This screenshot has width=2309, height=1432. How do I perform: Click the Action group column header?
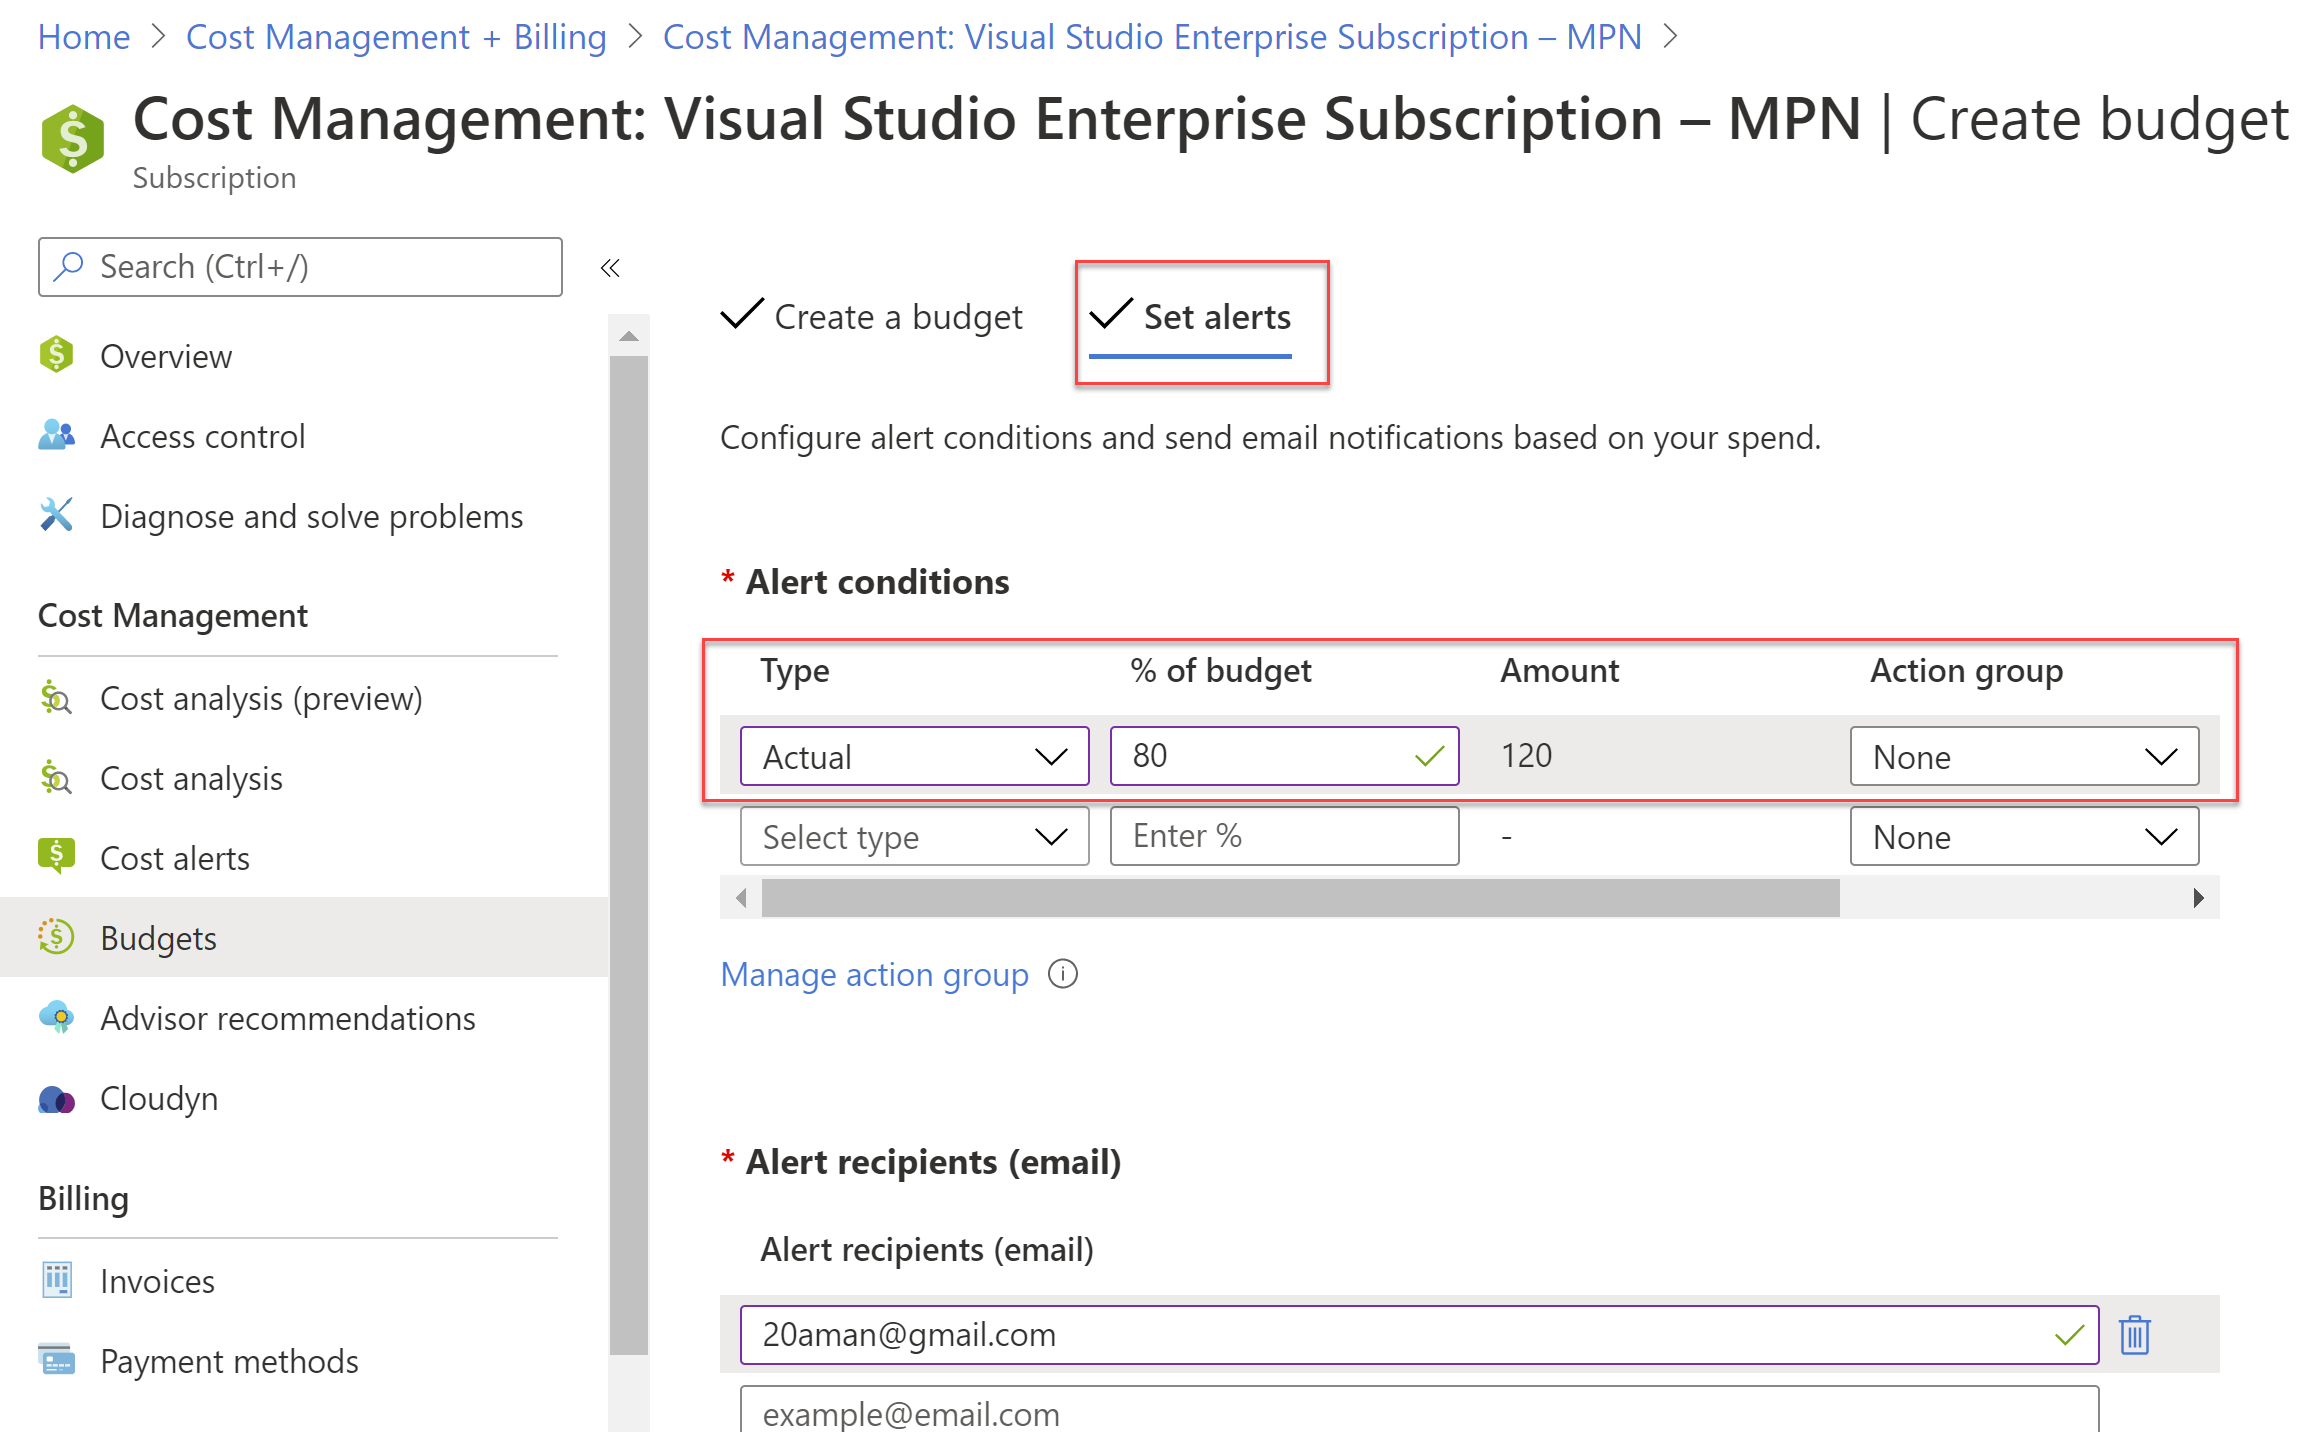(1966, 670)
